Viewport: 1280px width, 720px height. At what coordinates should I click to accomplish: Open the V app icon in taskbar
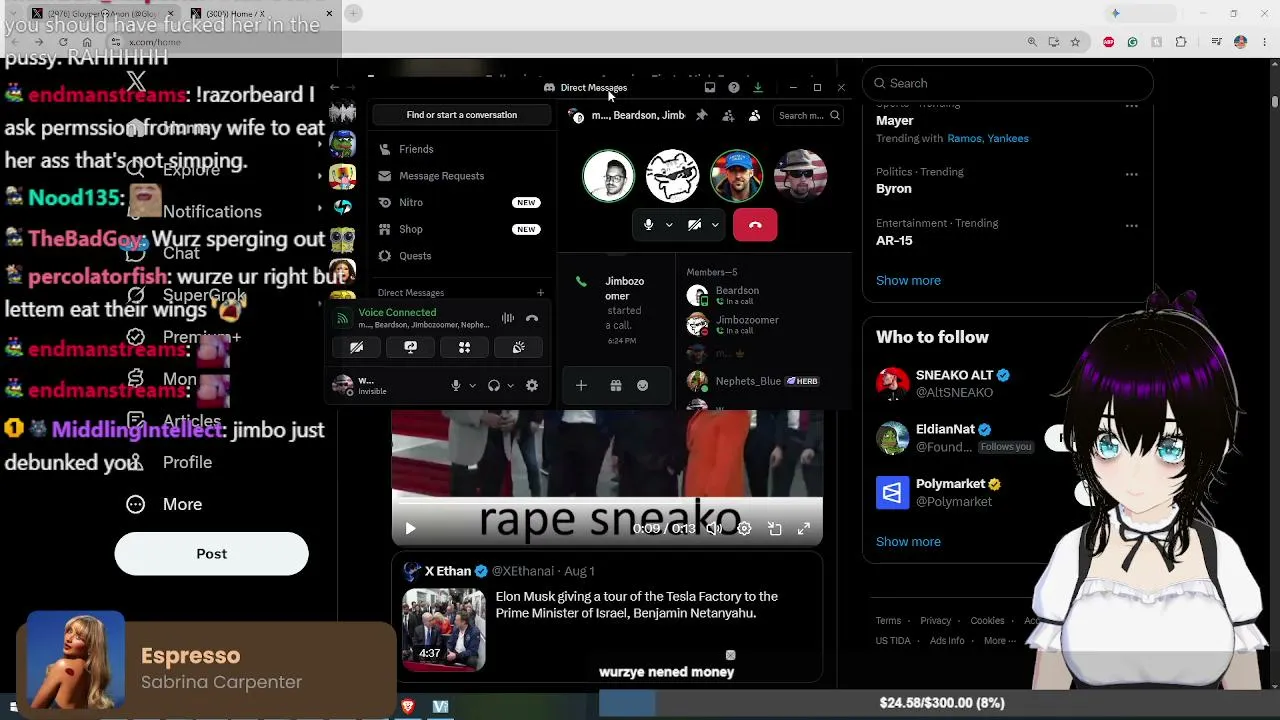(440, 707)
